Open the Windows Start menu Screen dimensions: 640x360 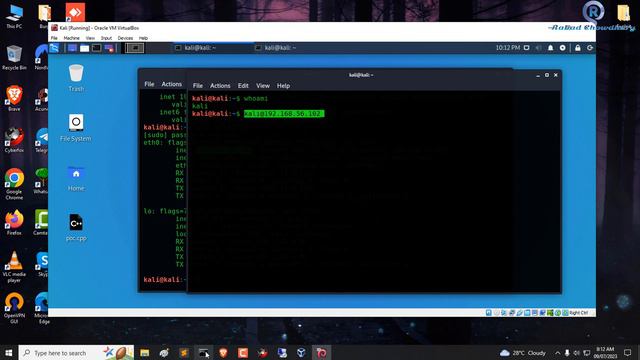pos(9,353)
